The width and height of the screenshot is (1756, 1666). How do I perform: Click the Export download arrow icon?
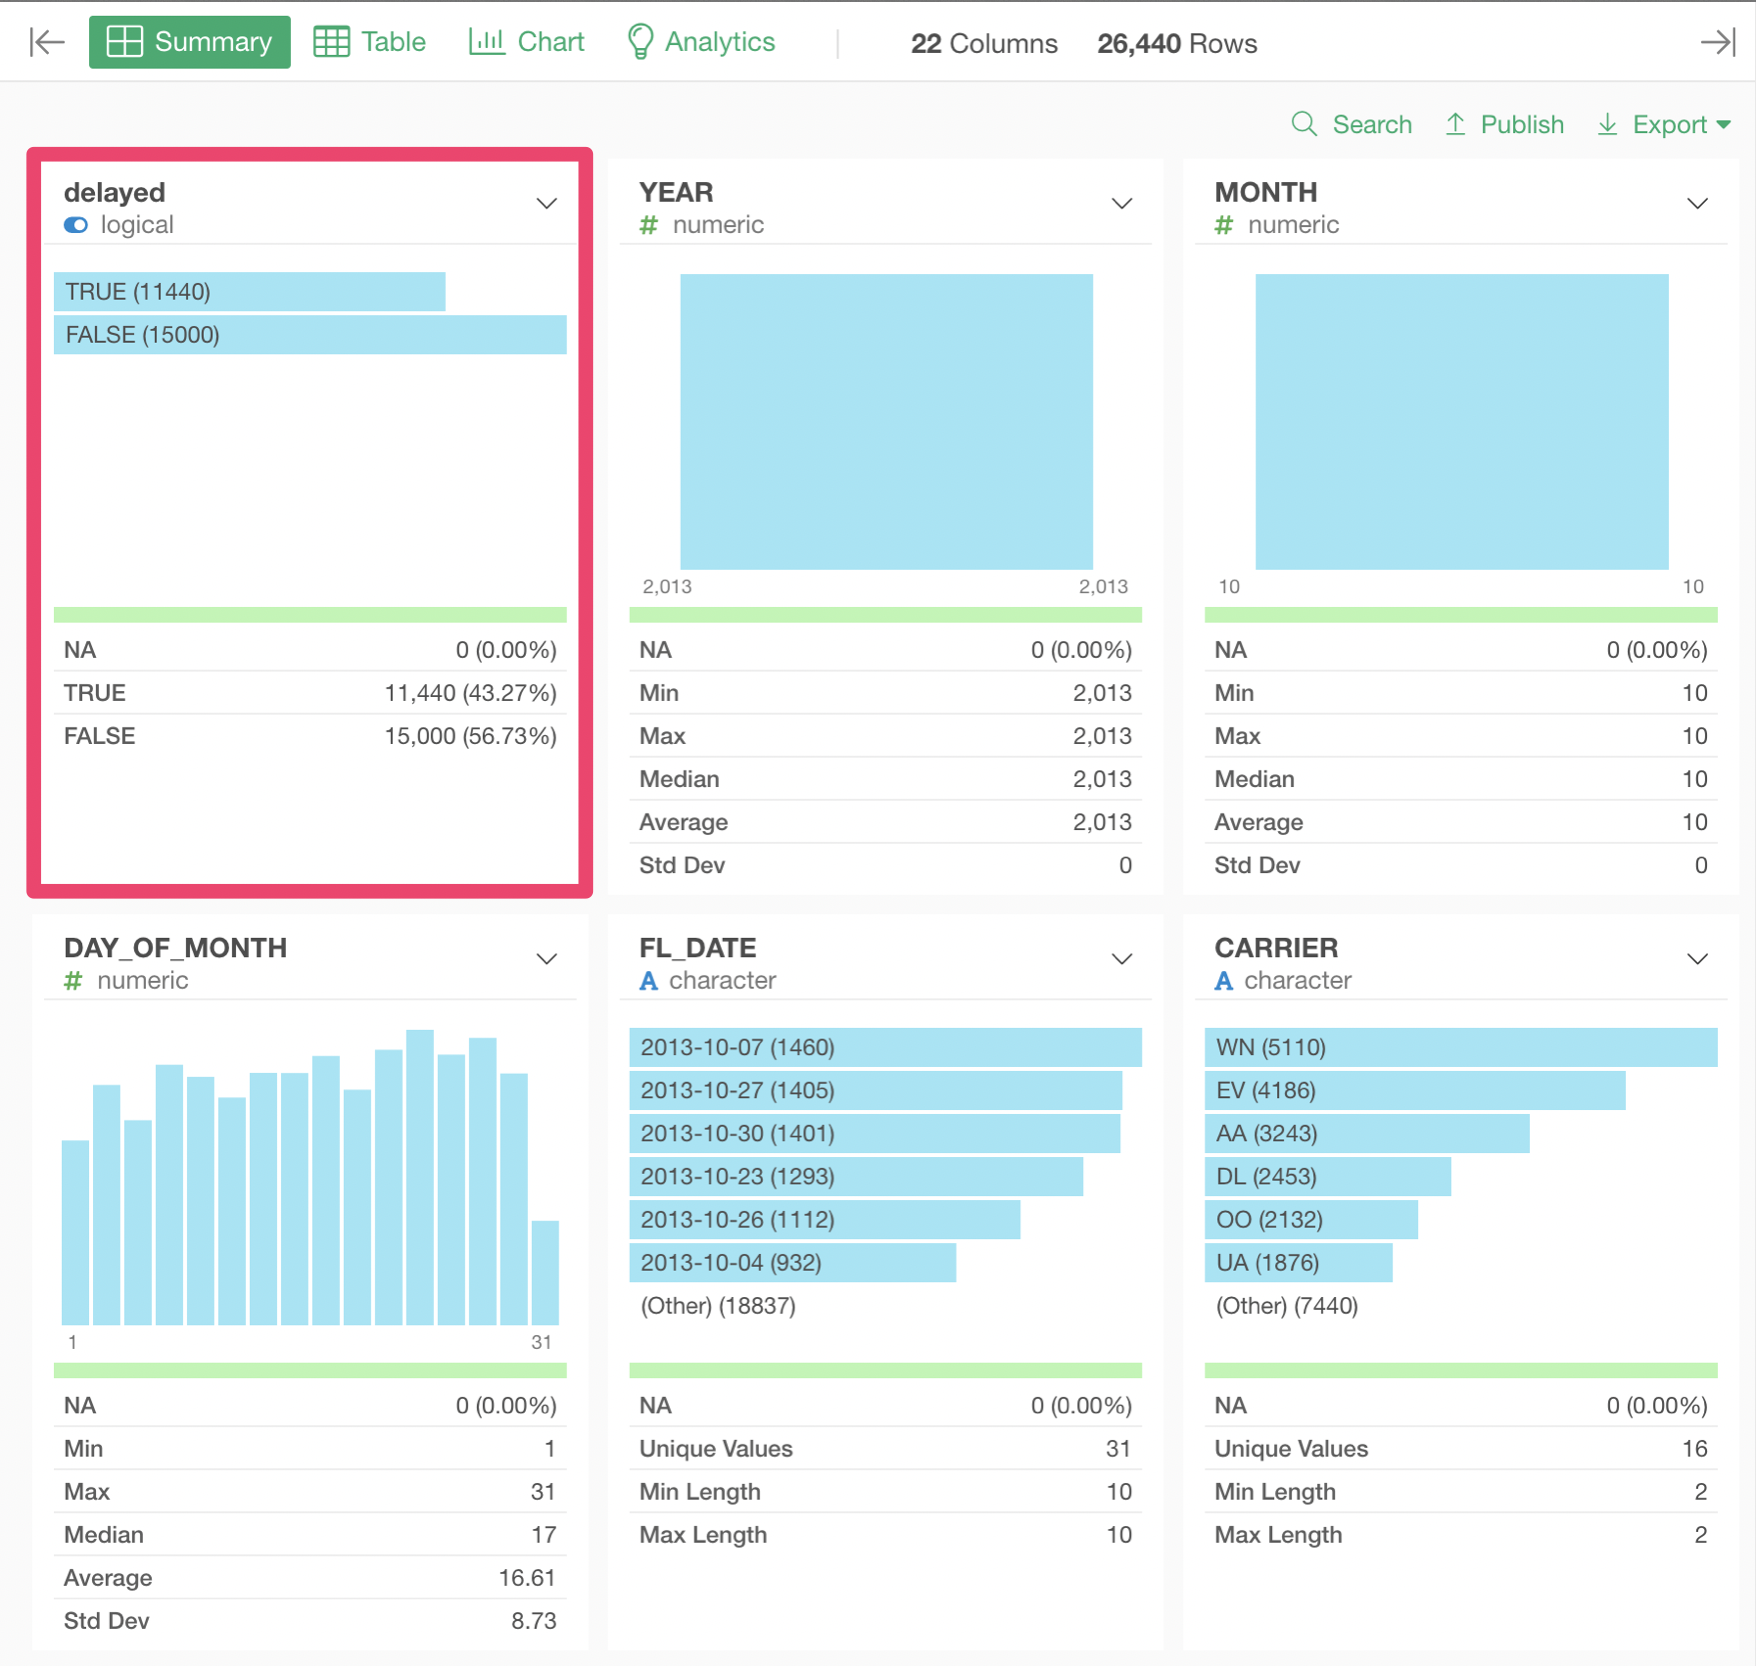click(1607, 124)
